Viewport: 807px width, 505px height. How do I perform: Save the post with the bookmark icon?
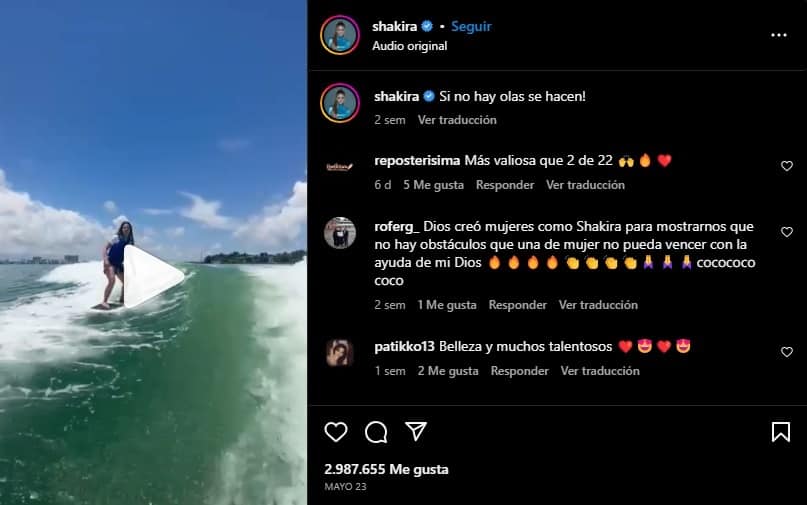781,432
